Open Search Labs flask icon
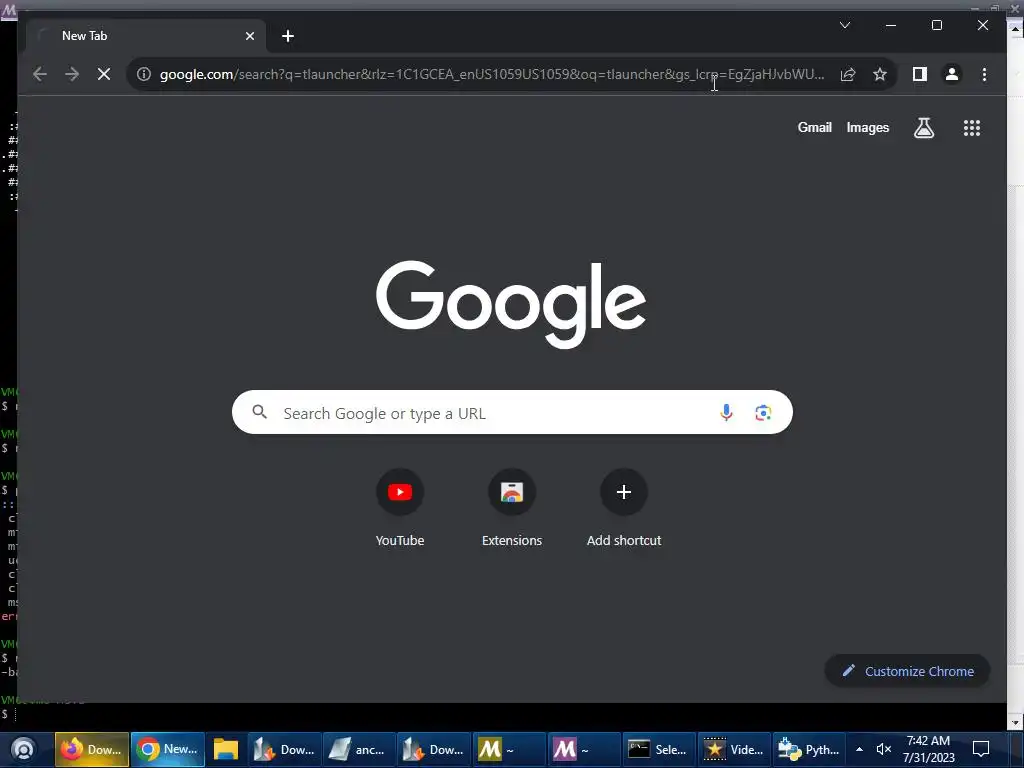Viewport: 1024px width, 768px height. tap(923, 128)
